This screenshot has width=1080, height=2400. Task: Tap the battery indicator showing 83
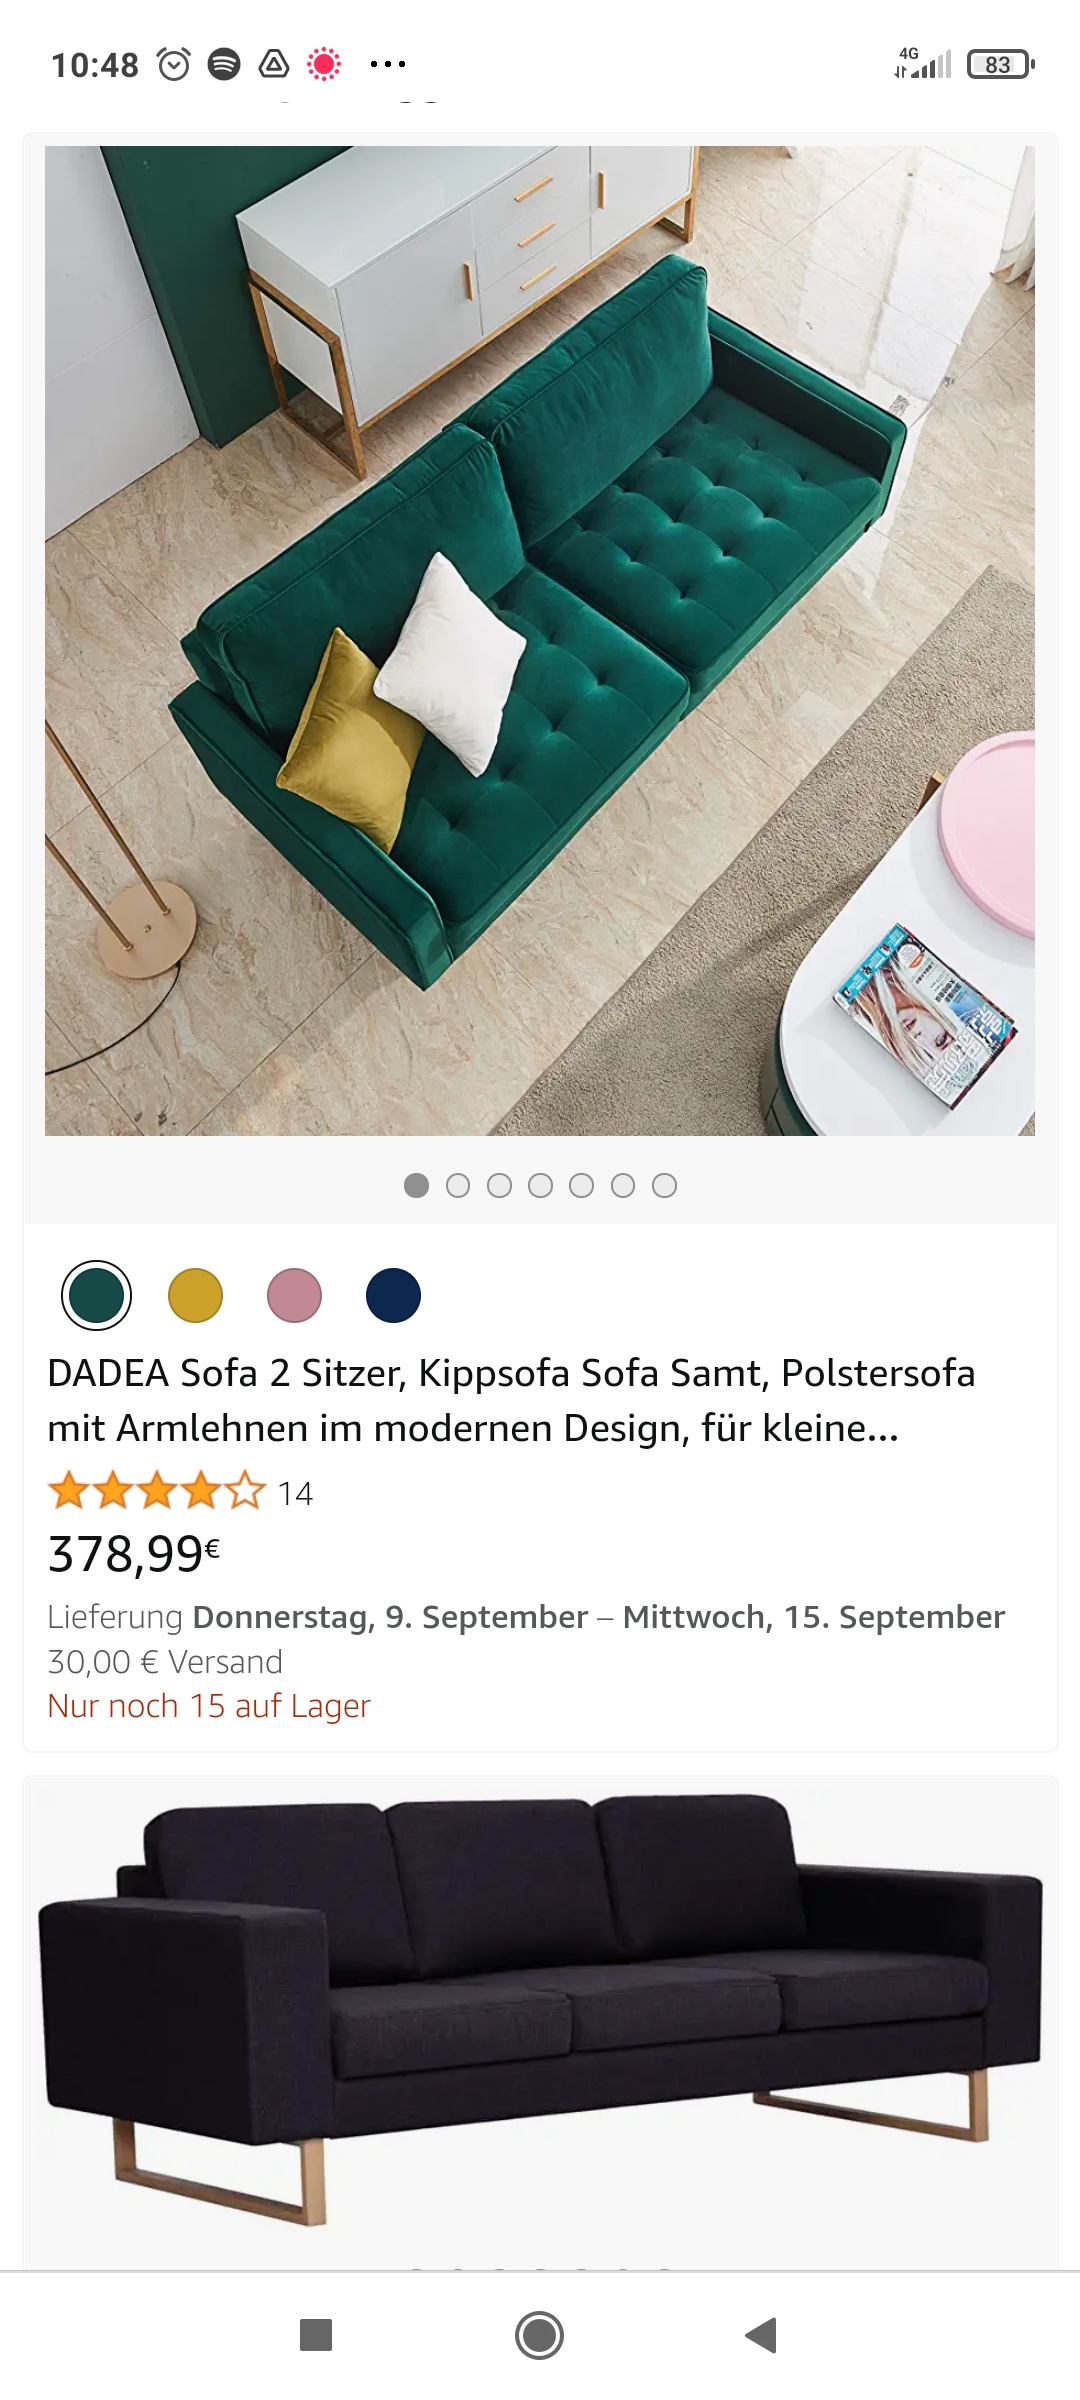(x=1000, y=65)
